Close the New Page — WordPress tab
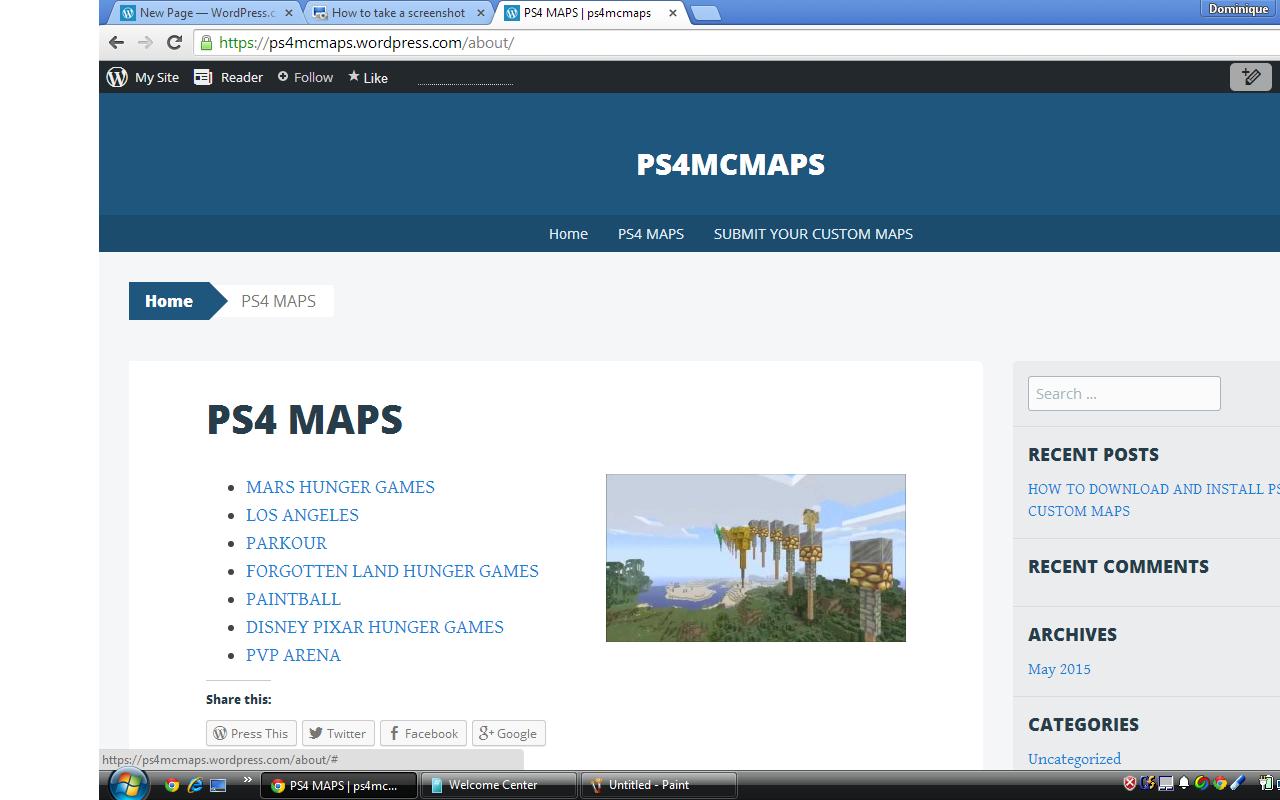 pos(289,13)
